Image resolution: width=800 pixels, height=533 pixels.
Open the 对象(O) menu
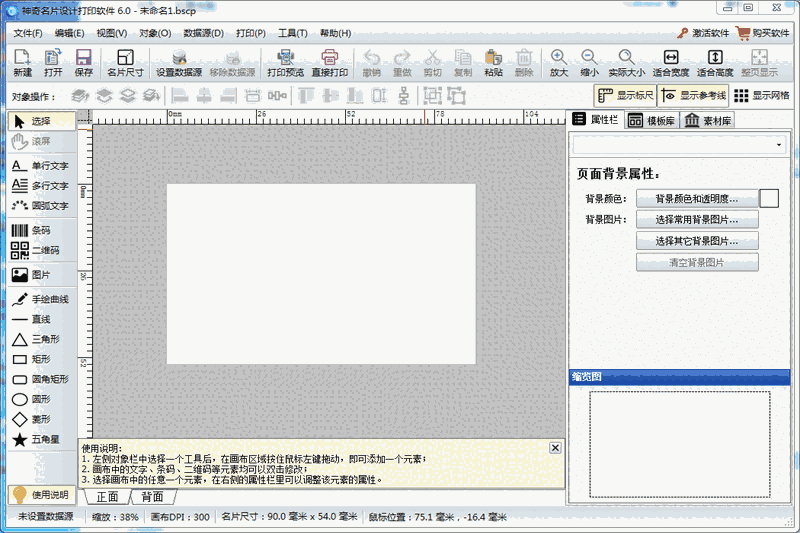[155, 33]
